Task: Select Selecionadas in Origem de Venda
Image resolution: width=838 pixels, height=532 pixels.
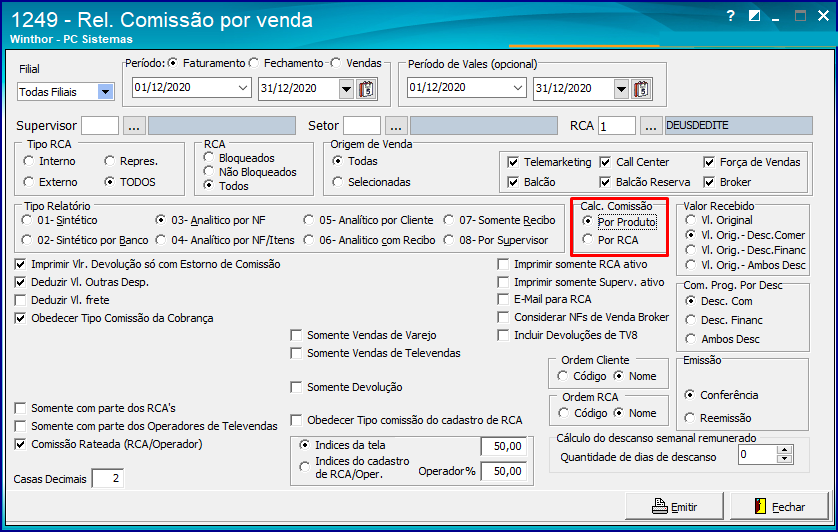Action: [x=337, y=182]
